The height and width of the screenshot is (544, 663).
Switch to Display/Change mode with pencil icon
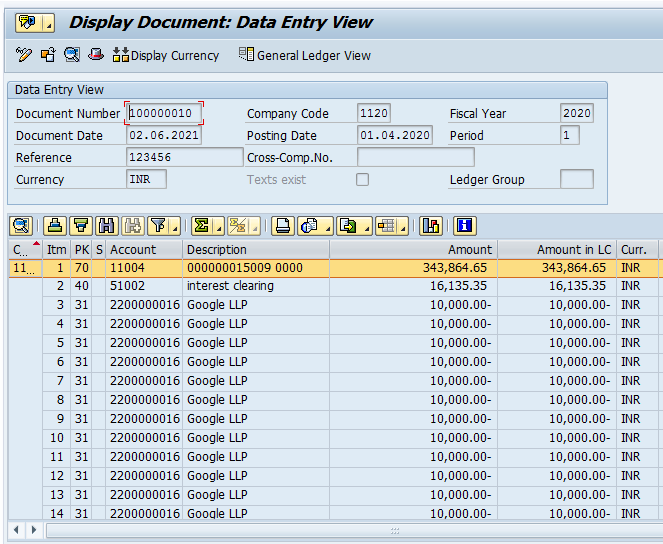coord(24,55)
